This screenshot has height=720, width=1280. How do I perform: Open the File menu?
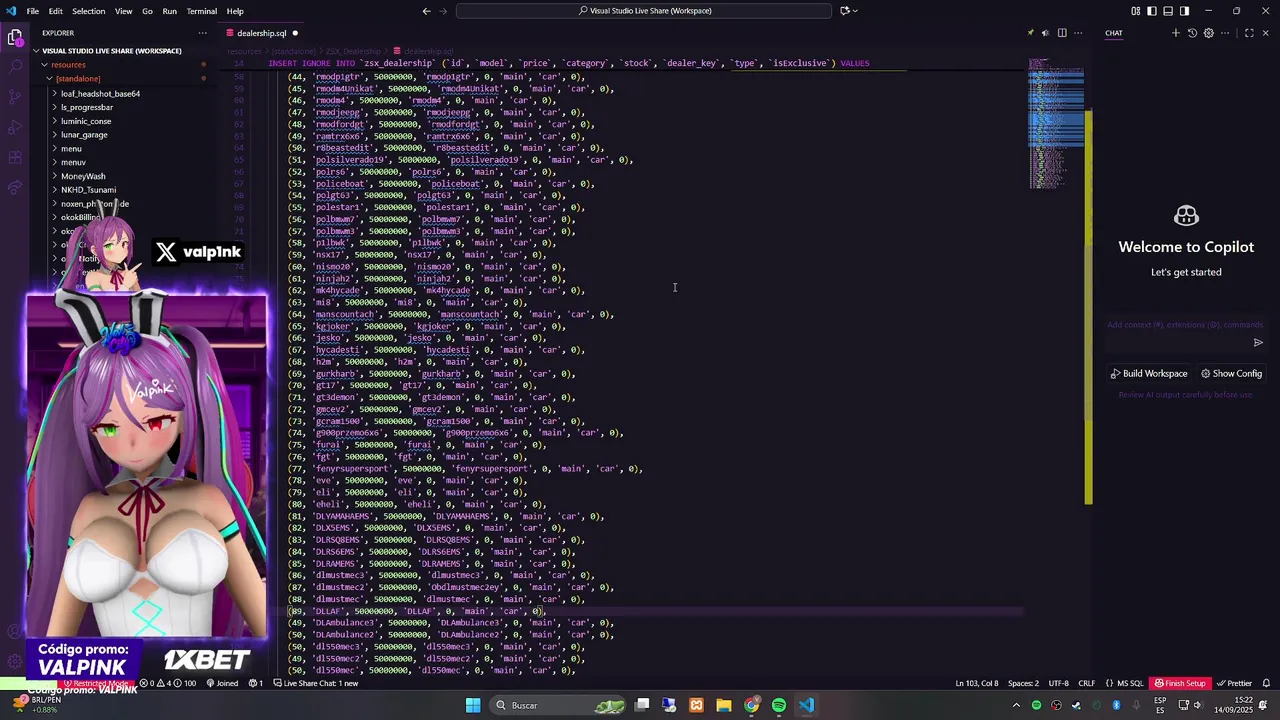point(33,11)
